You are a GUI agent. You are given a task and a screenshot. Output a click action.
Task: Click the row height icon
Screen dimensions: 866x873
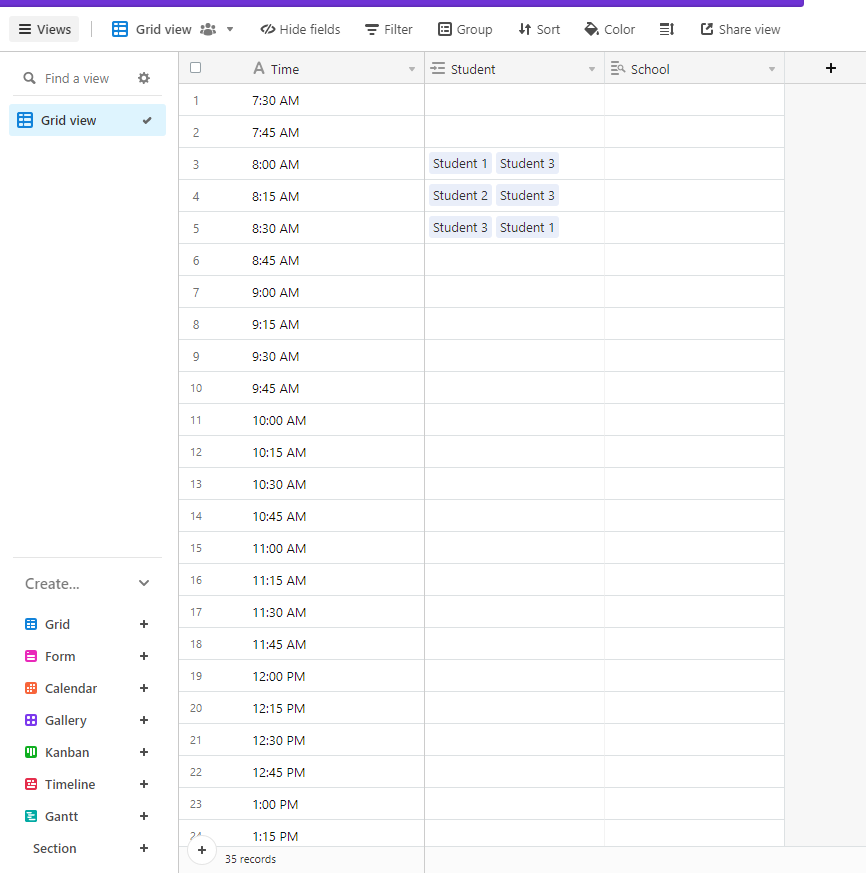(667, 30)
